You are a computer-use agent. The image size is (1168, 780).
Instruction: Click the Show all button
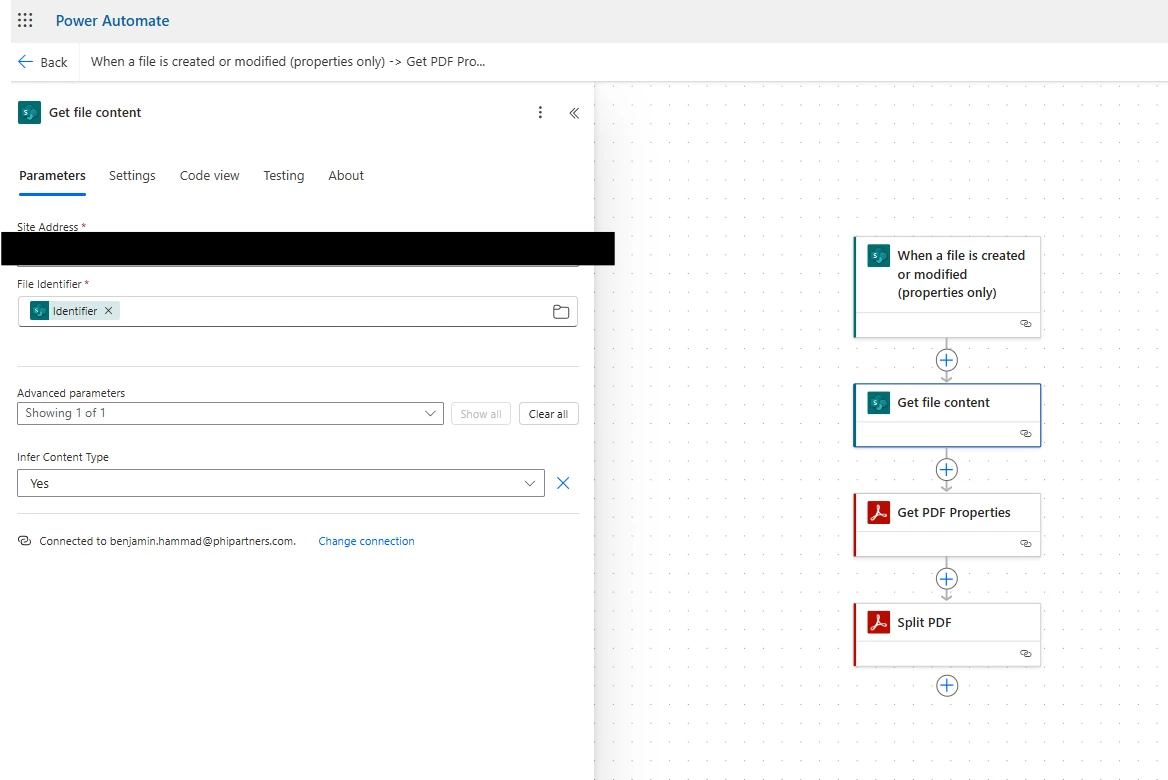click(x=480, y=414)
